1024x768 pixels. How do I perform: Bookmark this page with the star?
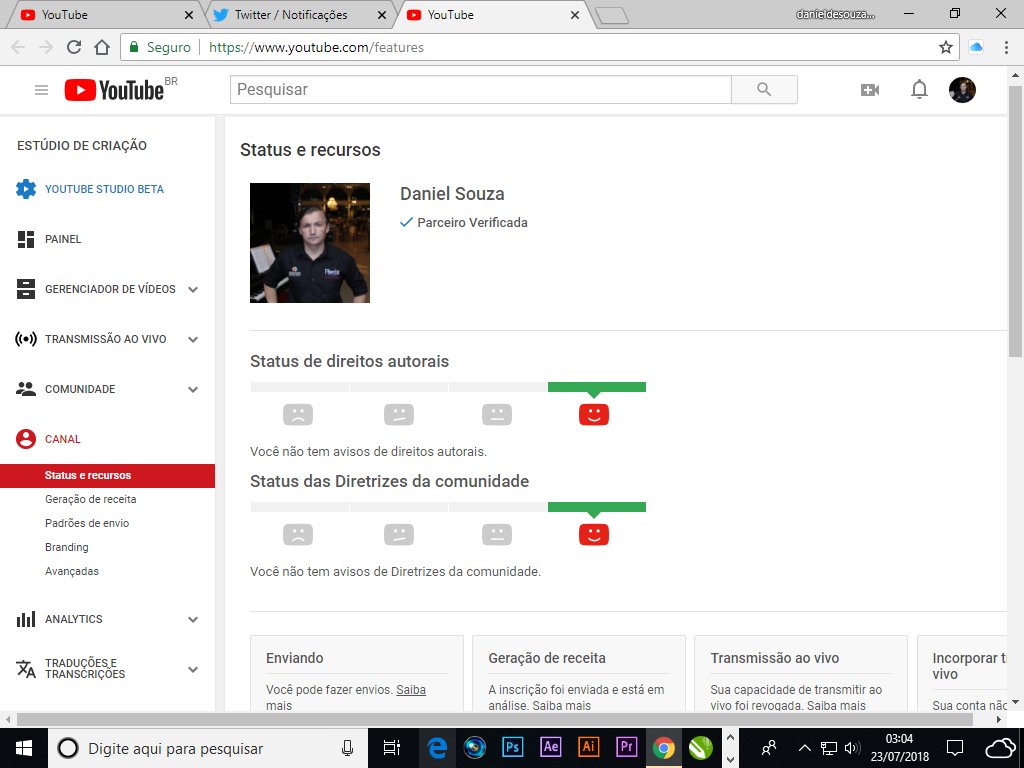click(x=946, y=47)
